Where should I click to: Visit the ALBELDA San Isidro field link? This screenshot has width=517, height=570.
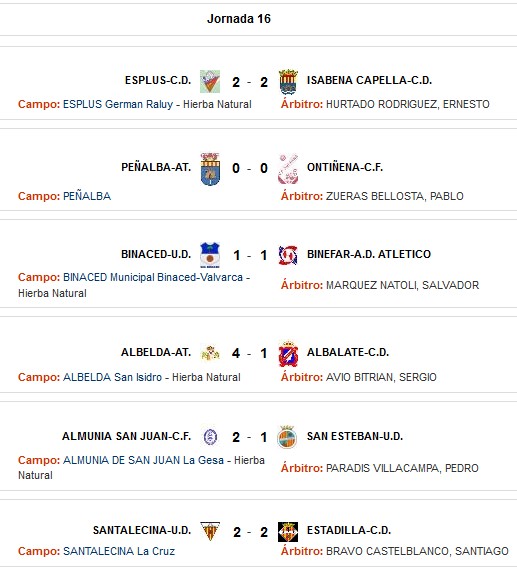[x=112, y=377]
